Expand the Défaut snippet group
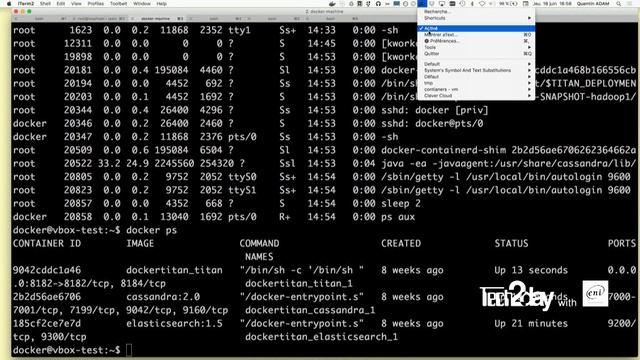 [476, 77]
